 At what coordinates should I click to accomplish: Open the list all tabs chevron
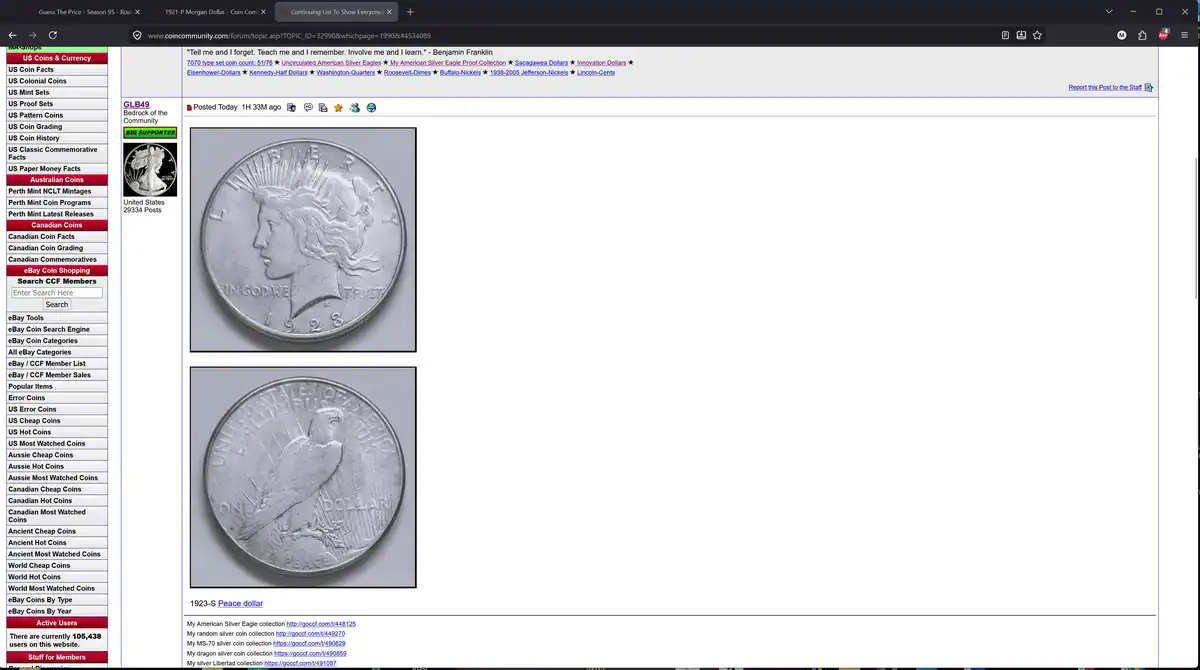[x=1108, y=12]
